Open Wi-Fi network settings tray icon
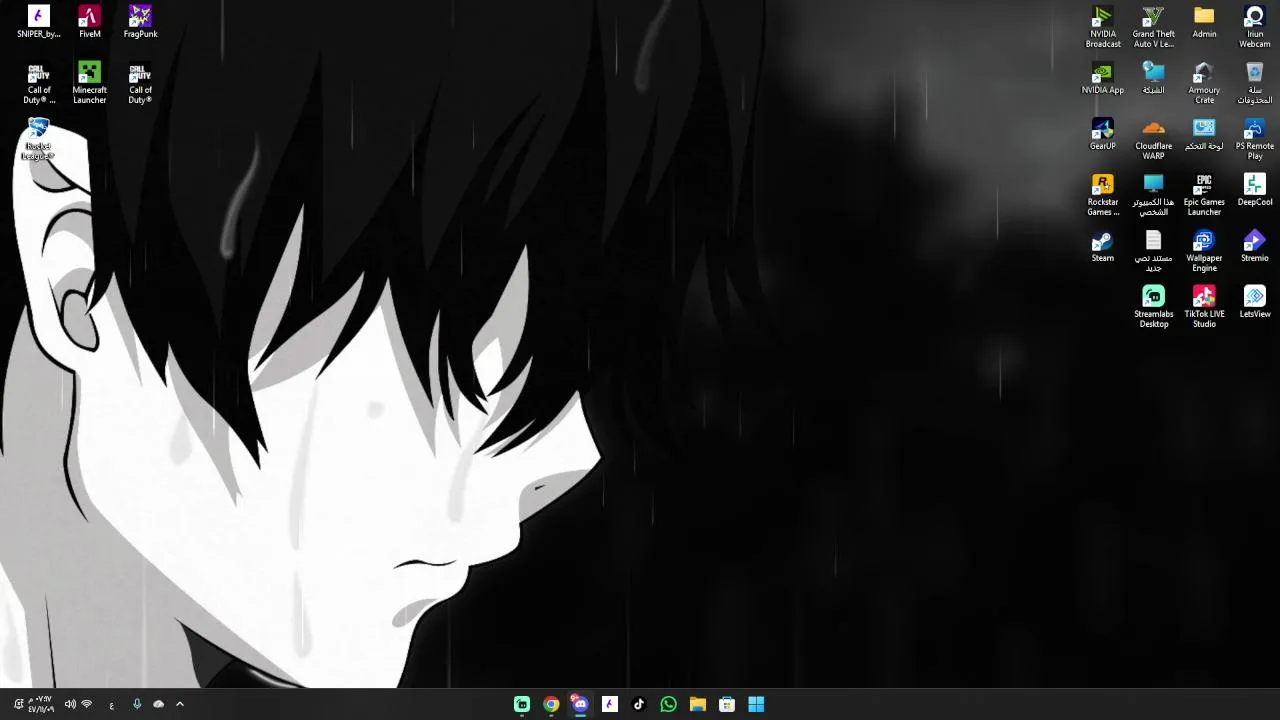Image resolution: width=1280 pixels, height=720 pixels. click(x=87, y=704)
